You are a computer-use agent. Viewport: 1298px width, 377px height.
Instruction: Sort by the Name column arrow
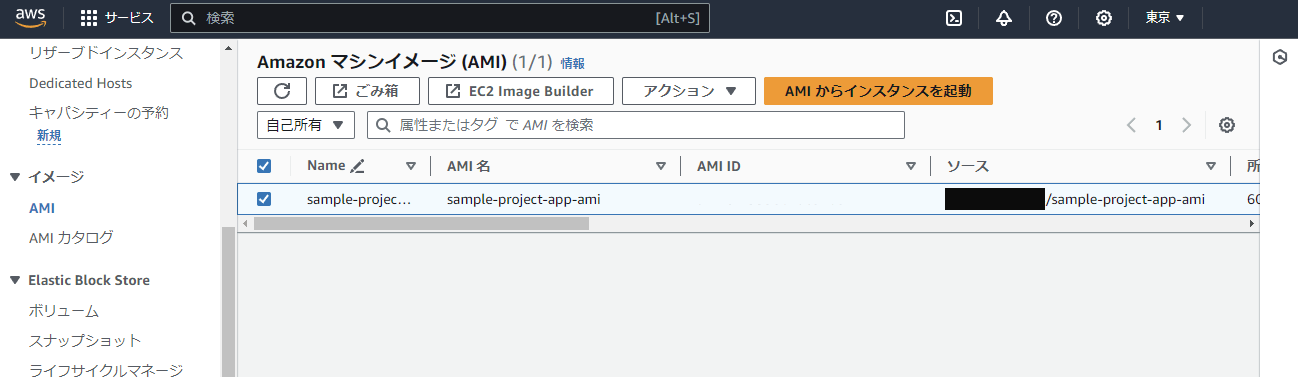[x=411, y=166]
